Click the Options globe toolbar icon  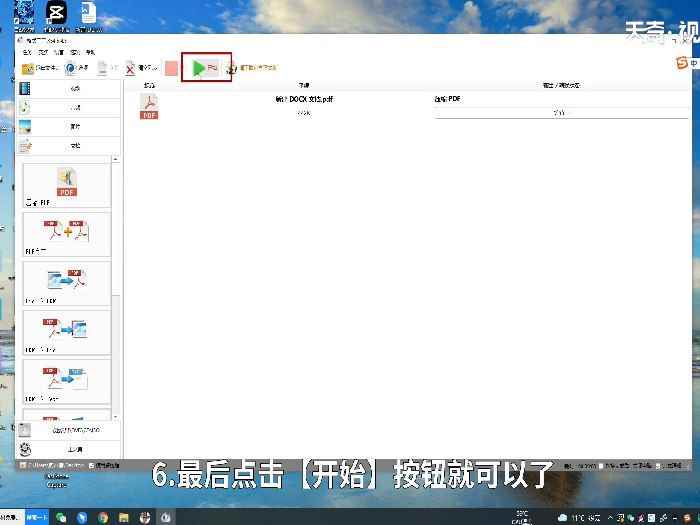pyautogui.click(x=70, y=68)
